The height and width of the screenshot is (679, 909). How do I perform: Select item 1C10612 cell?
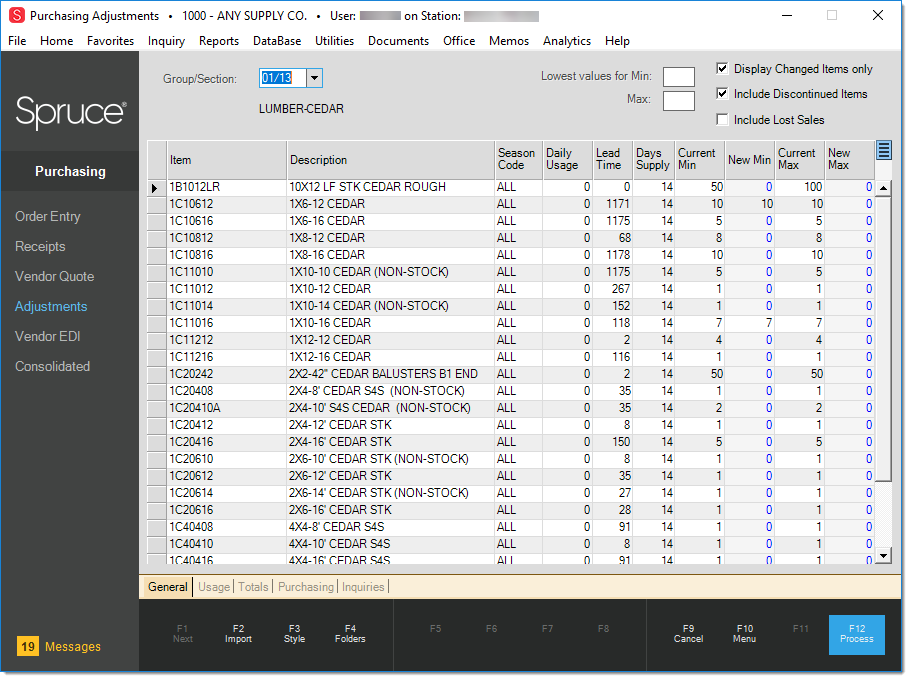point(227,204)
